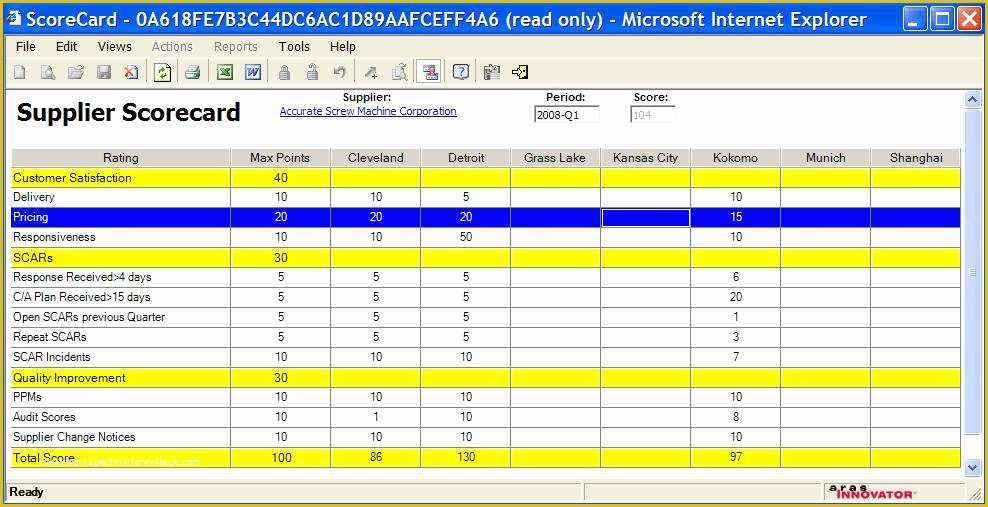
Task: Click Kokomo Total Score cell showing 97
Action: point(735,457)
